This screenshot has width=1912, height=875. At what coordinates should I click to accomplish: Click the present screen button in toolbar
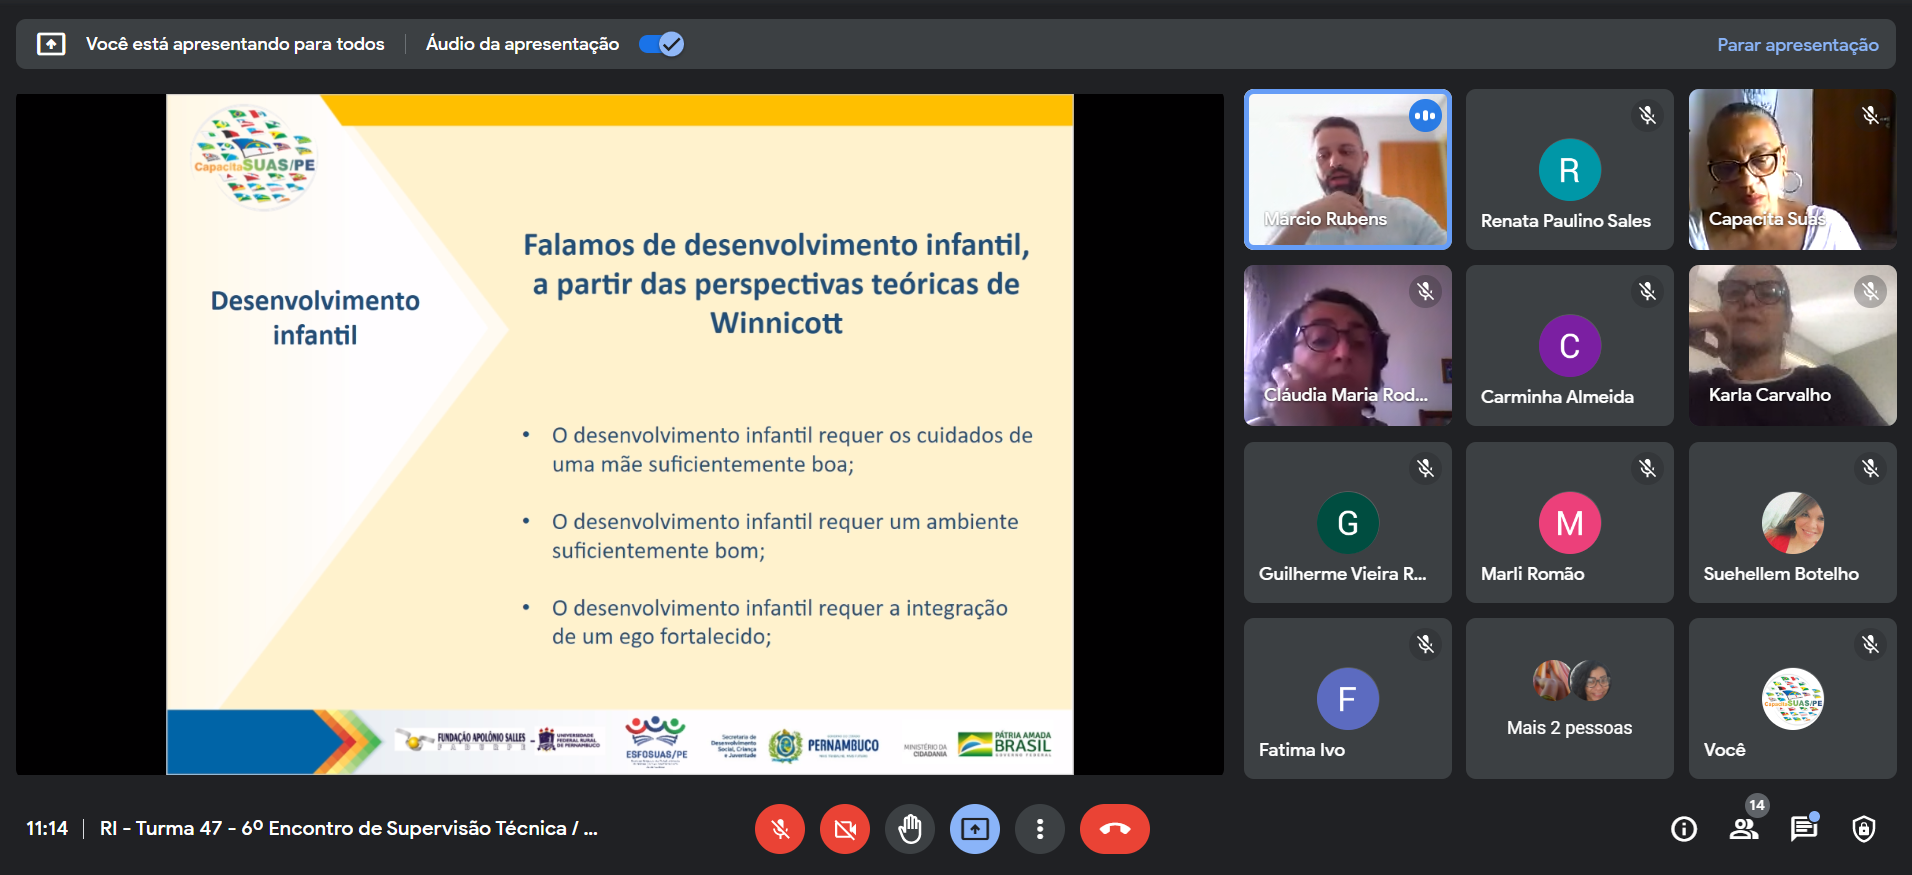pos(975,829)
